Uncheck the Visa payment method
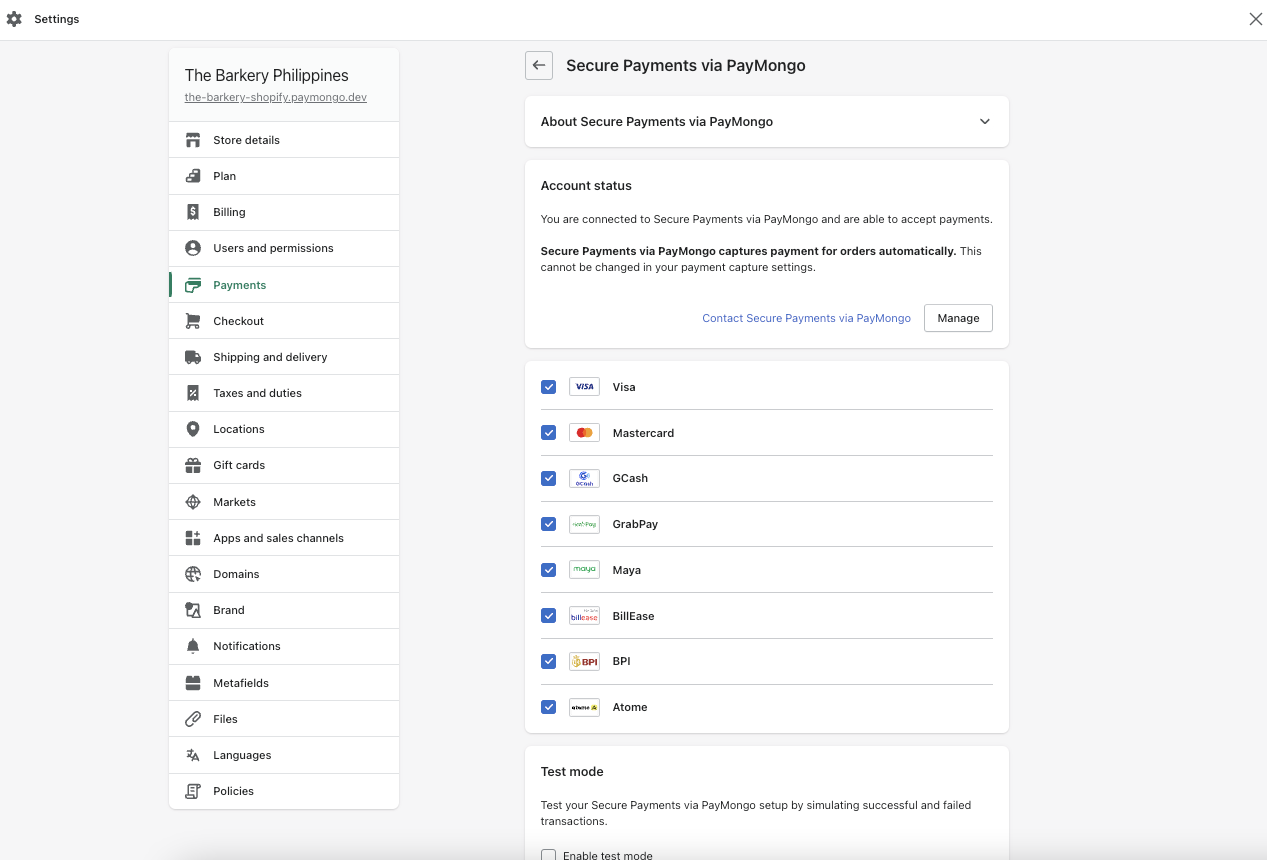Viewport: 1267px width, 860px height. tap(548, 387)
